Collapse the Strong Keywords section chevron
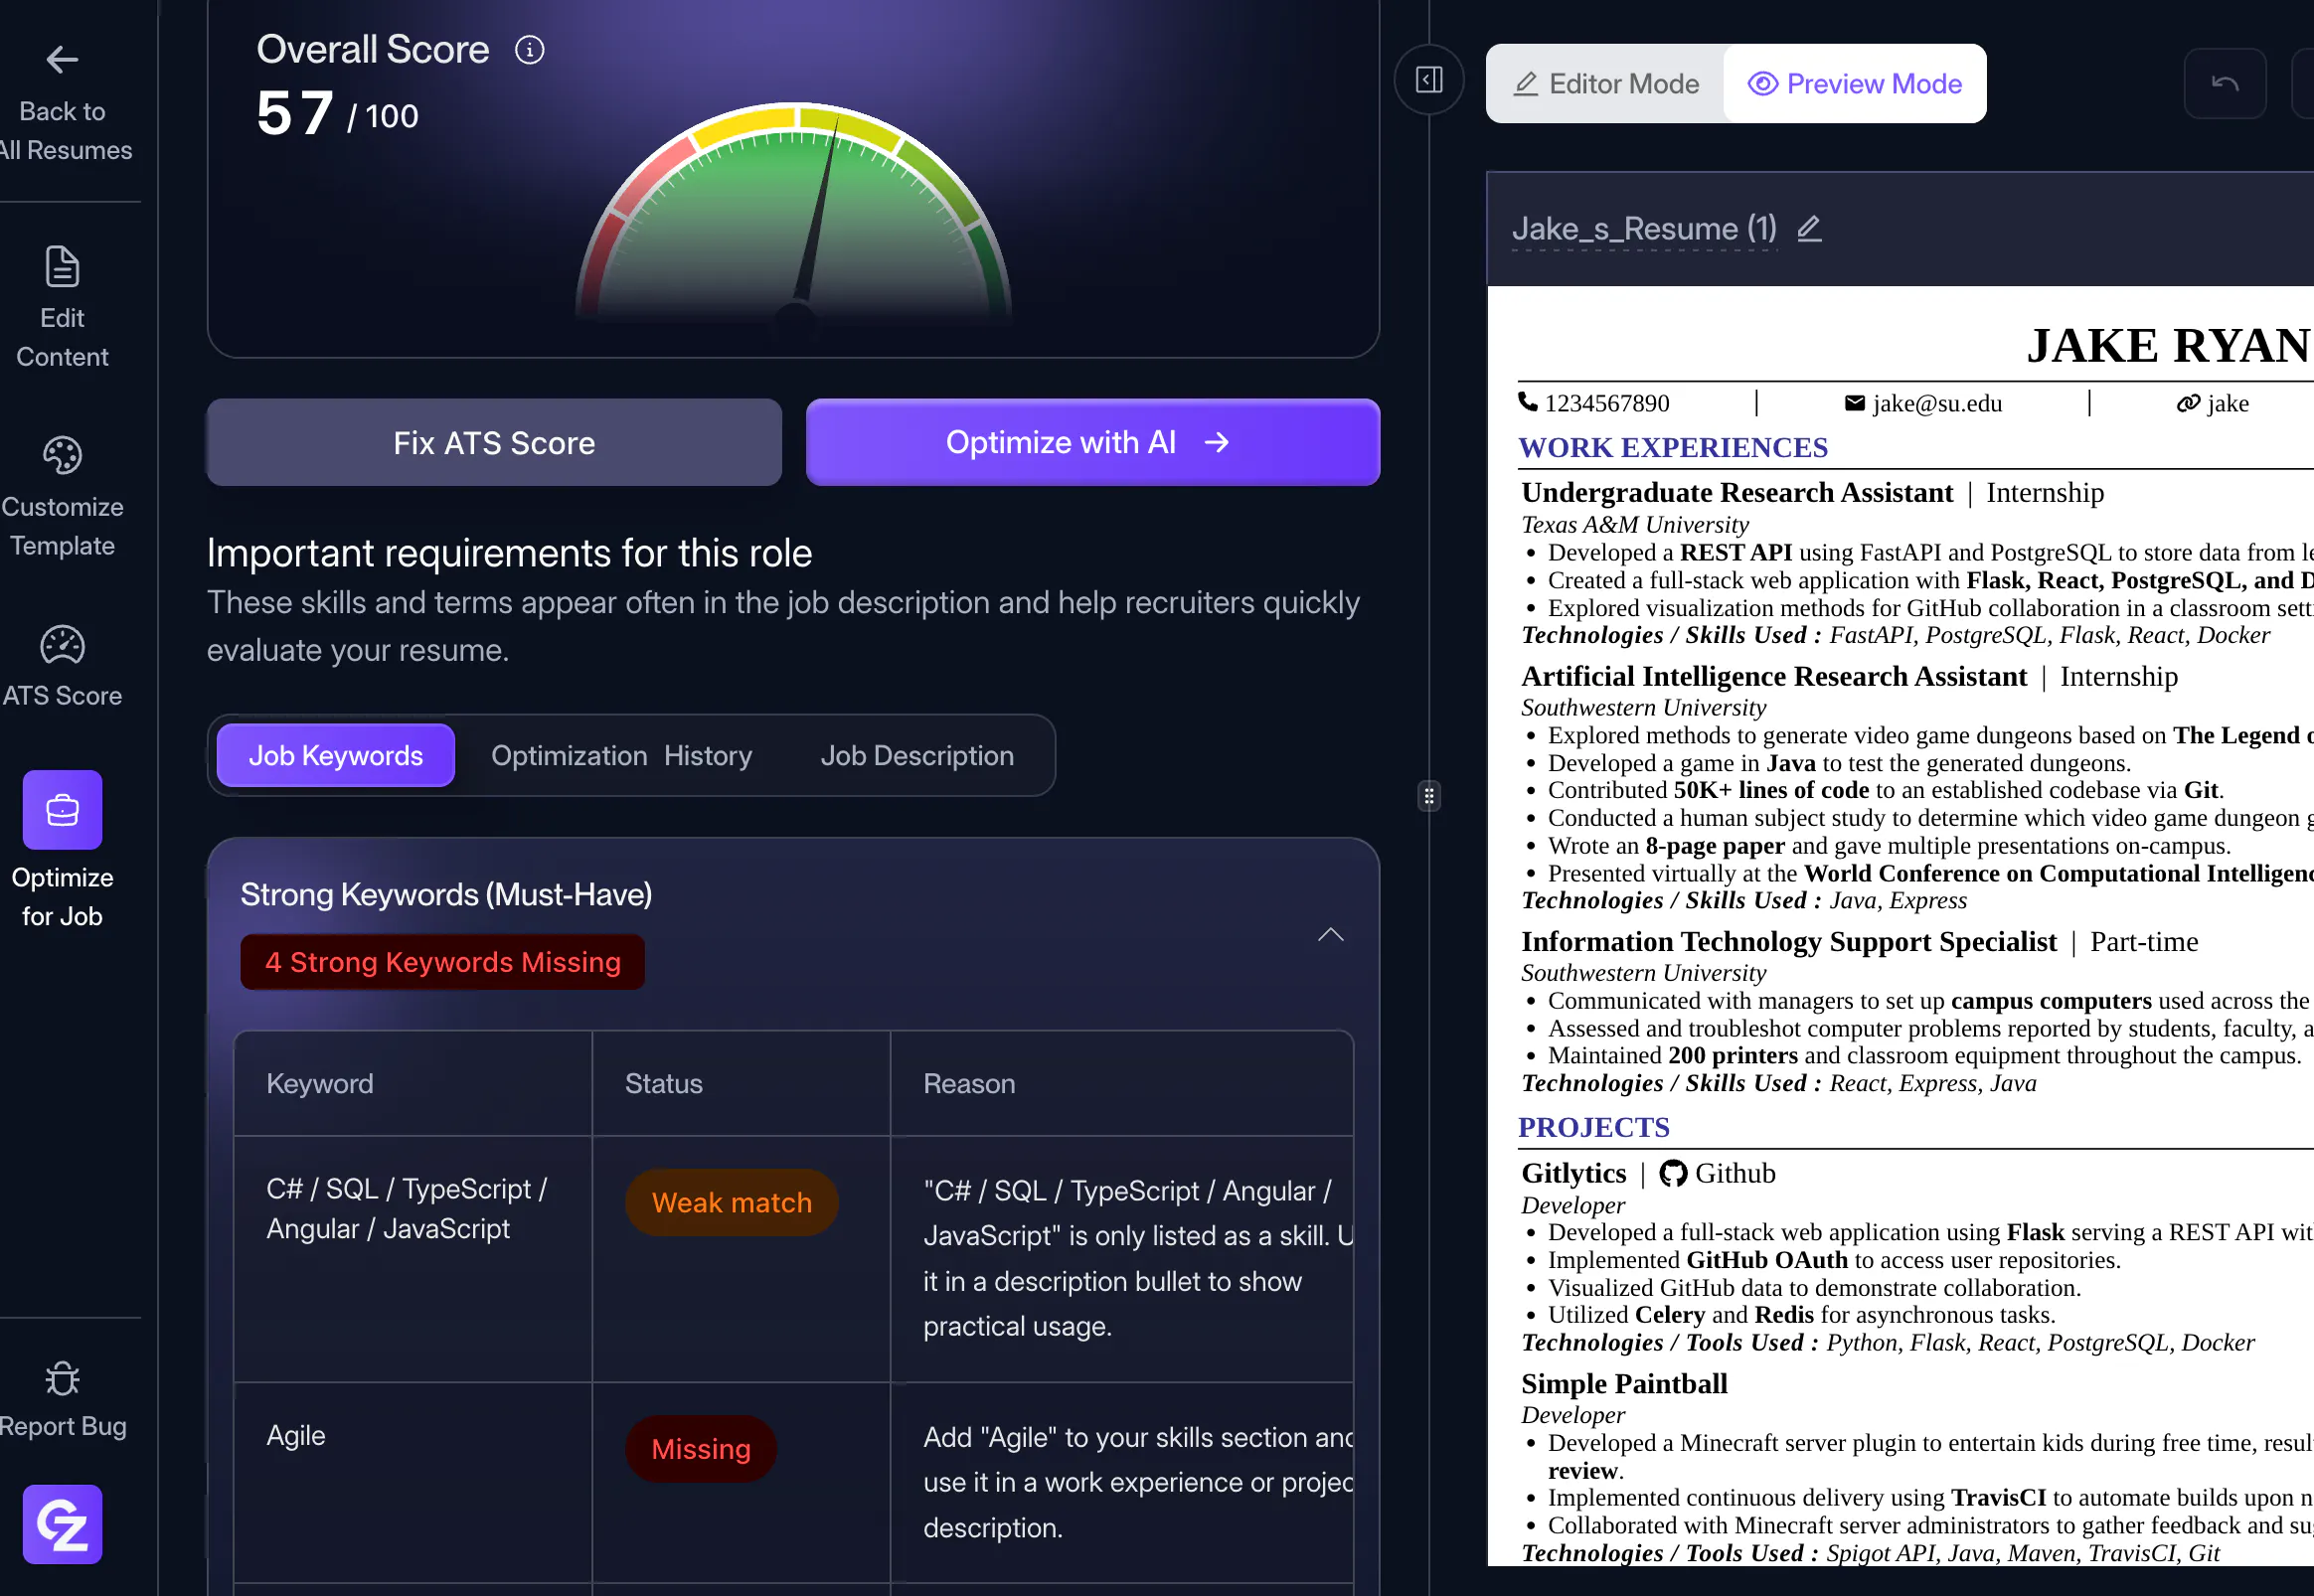The image size is (2314, 1596). pyautogui.click(x=1330, y=935)
